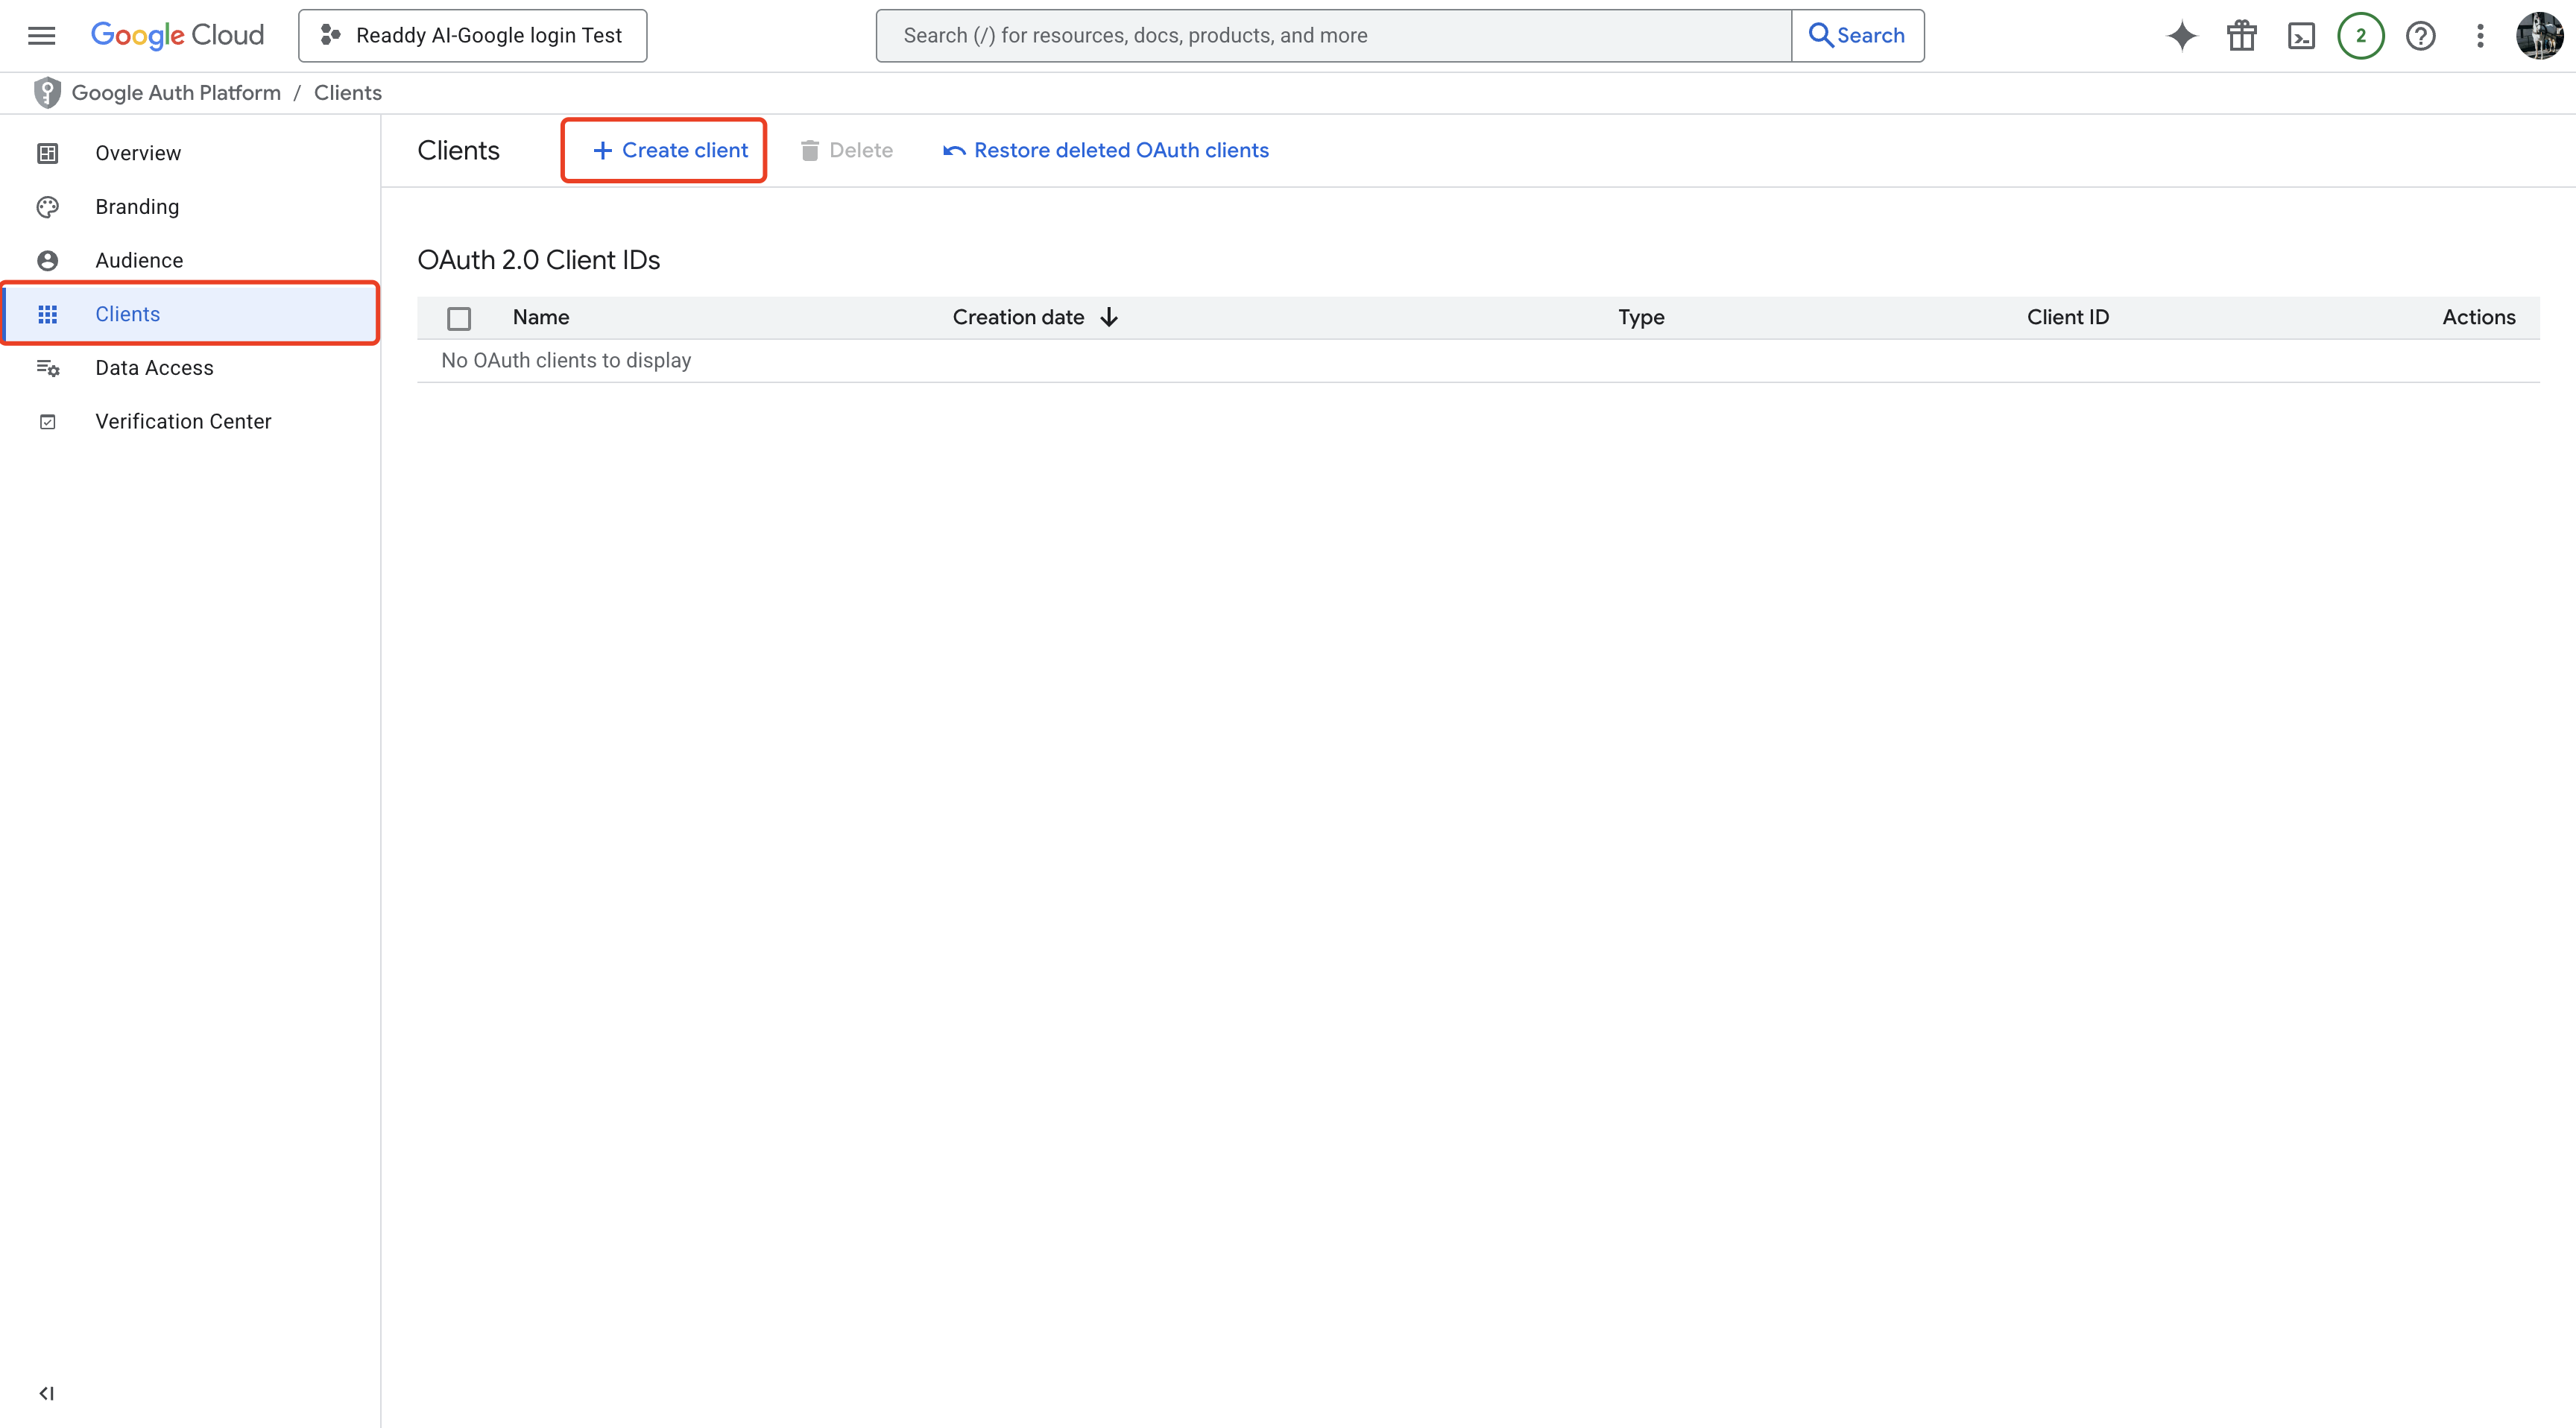Activate Cloud Shell terminal icon

click(x=2301, y=36)
